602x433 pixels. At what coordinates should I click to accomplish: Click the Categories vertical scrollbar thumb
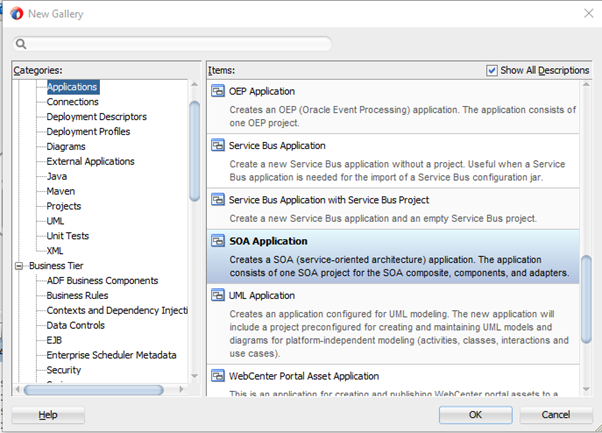tap(195, 151)
